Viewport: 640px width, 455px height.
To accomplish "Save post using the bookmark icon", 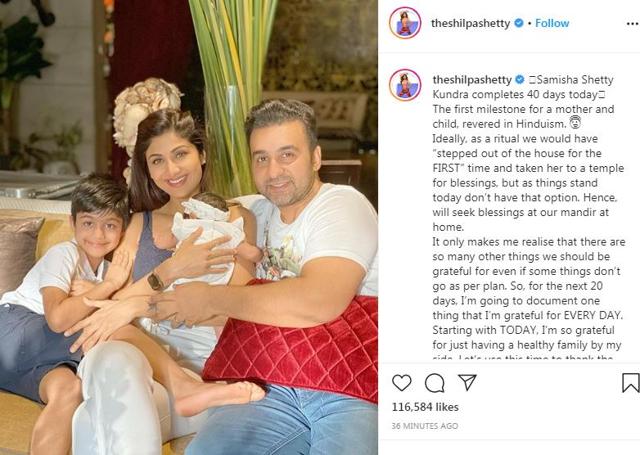I will click(631, 383).
